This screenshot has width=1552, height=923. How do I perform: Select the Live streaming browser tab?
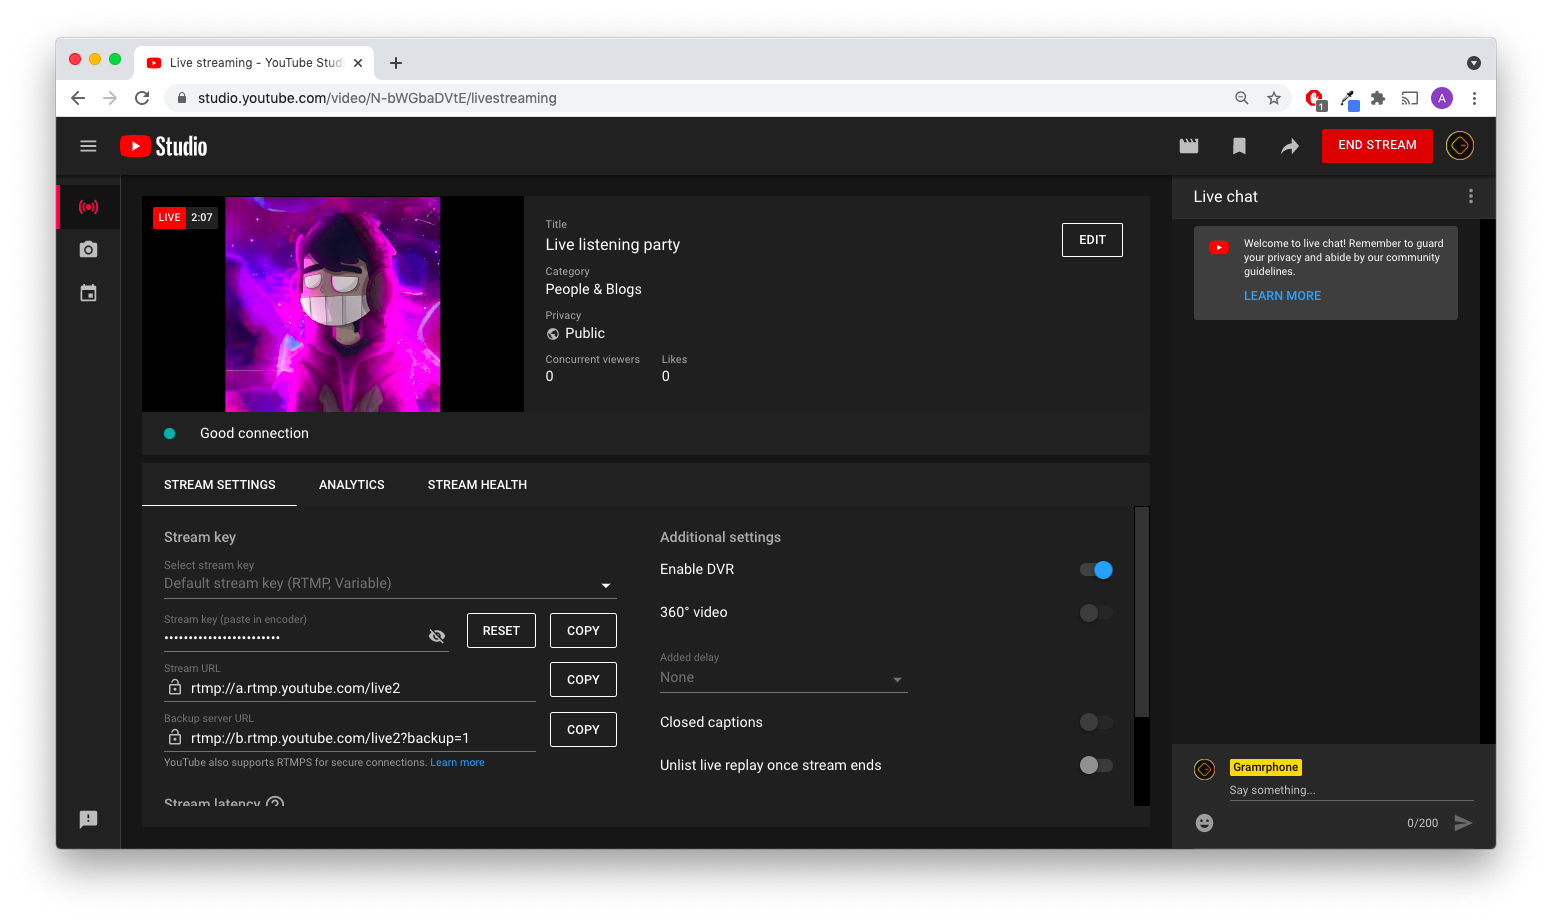[255, 63]
